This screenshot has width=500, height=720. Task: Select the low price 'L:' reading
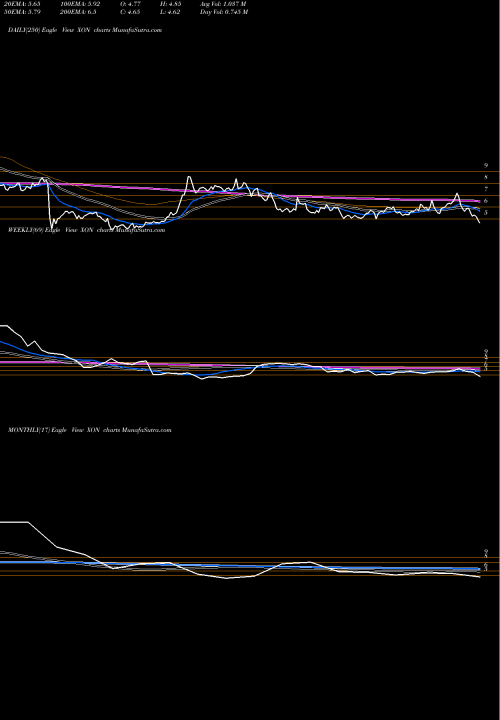[170, 12]
